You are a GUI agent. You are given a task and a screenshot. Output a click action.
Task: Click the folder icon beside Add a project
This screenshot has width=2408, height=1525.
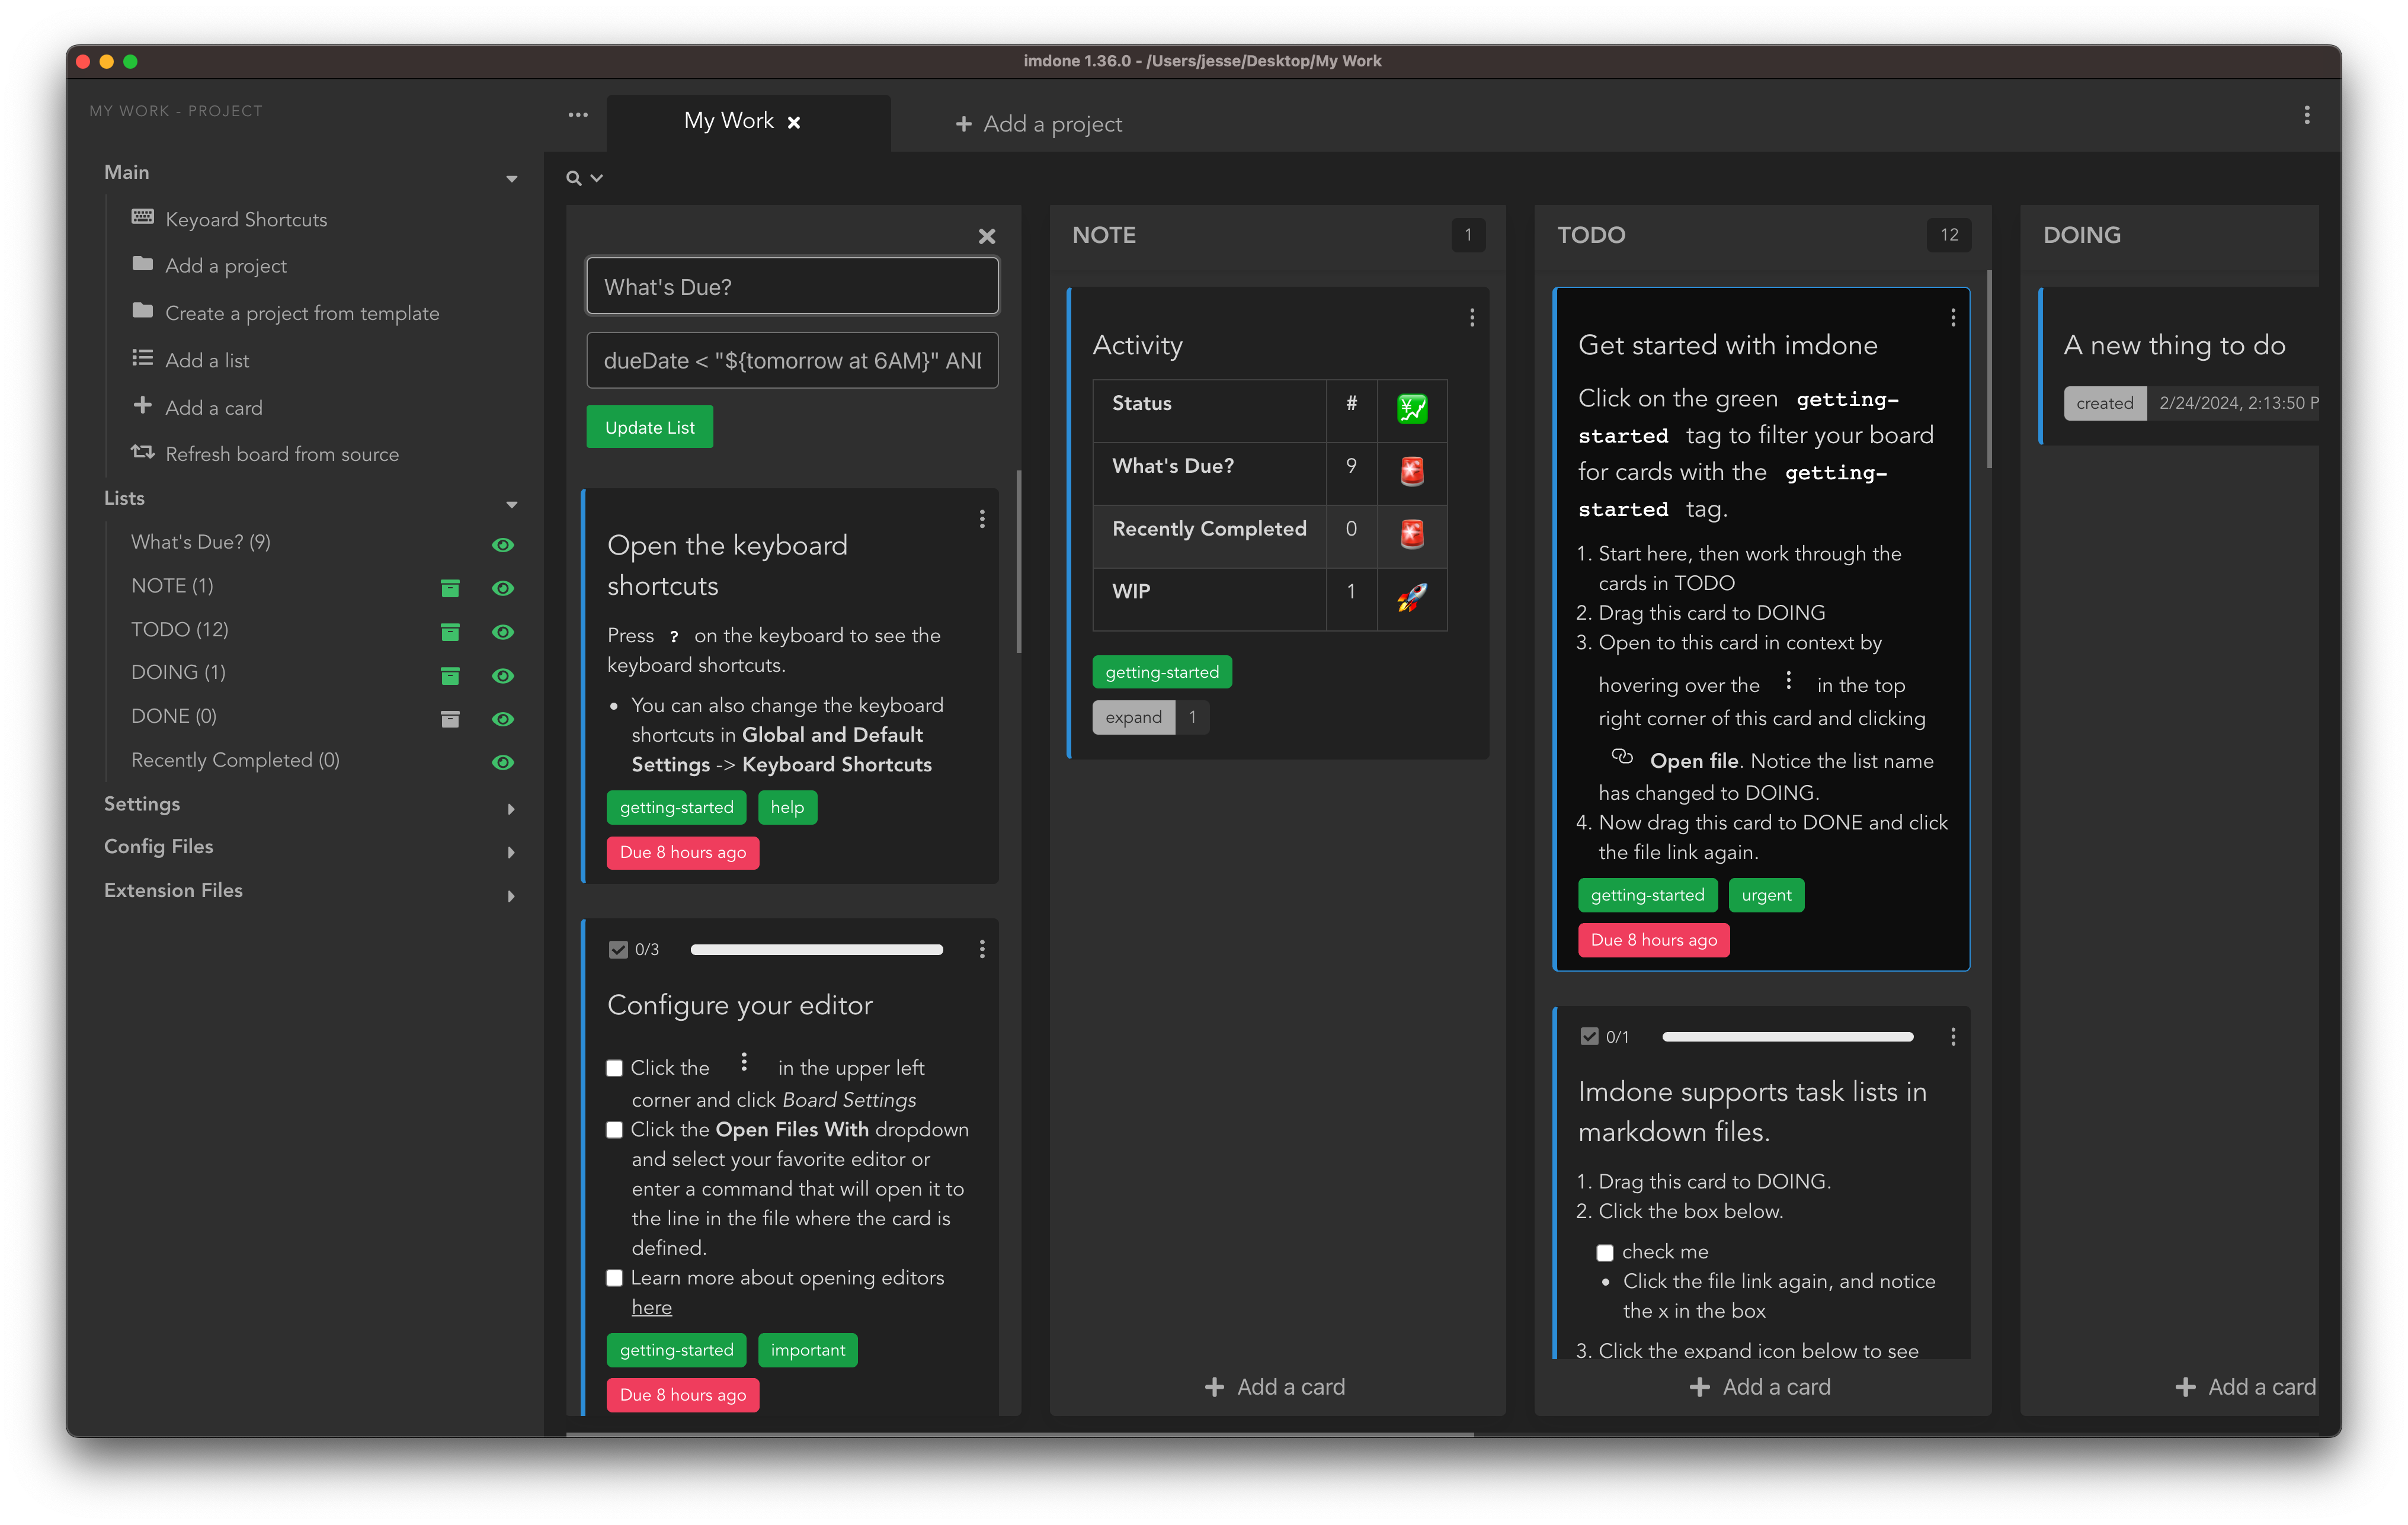143,264
